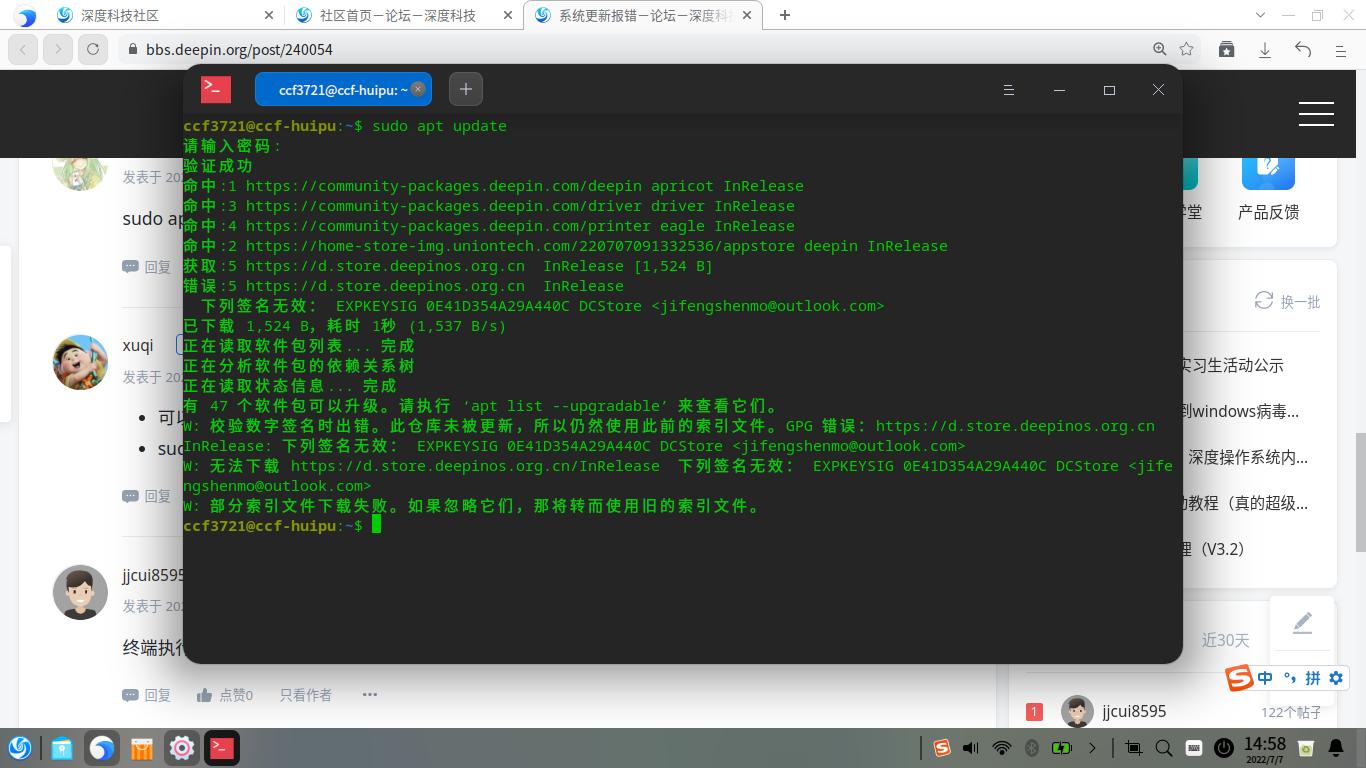Click the pencil compose icon on the forum page
This screenshot has height=768, width=1366.
click(1302, 623)
